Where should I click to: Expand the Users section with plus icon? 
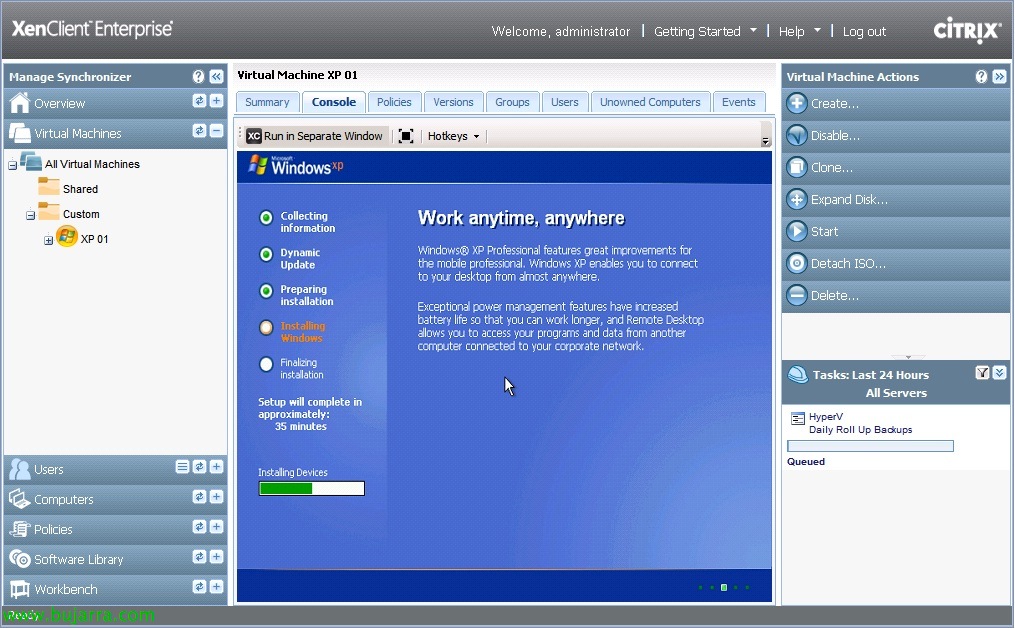[x=216, y=467]
